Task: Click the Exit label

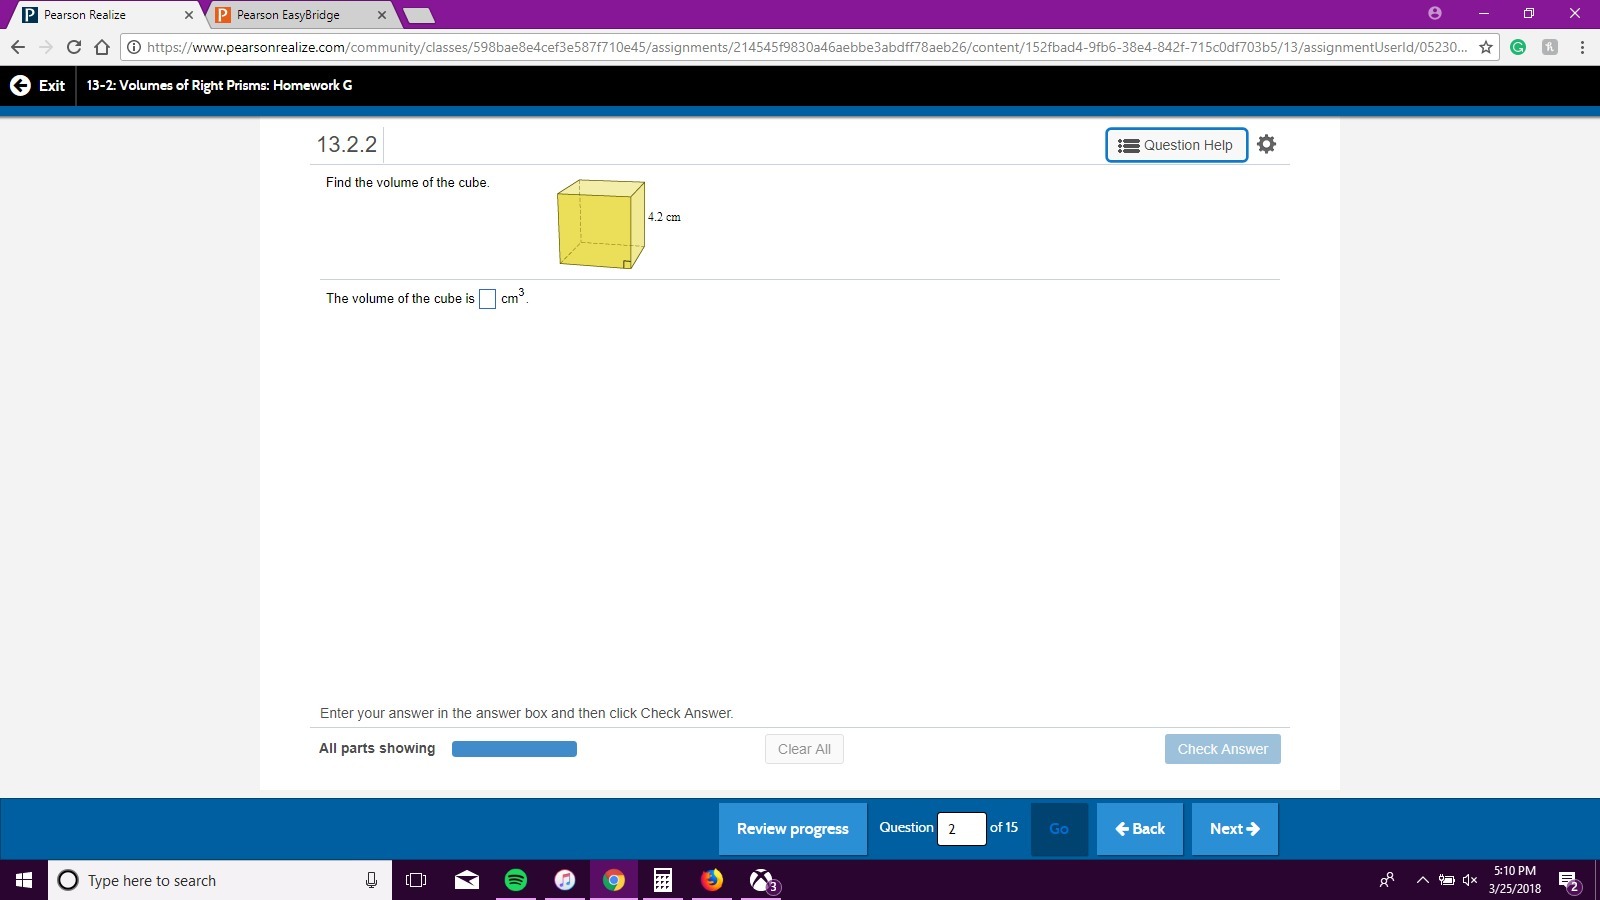Action: pos(52,86)
